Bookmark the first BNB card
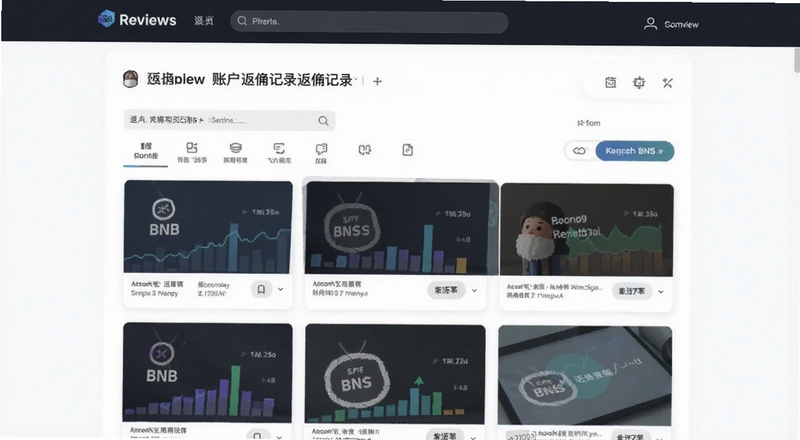 click(x=261, y=289)
